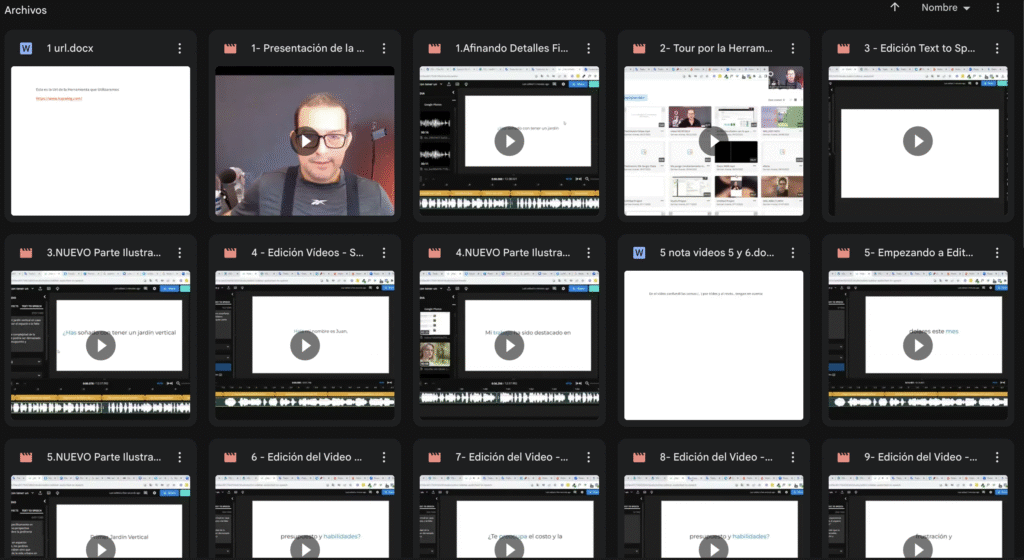This screenshot has height=560, width=1024.
Task: Play the 4.NUEVO Parte Ilustra video
Action: point(509,345)
